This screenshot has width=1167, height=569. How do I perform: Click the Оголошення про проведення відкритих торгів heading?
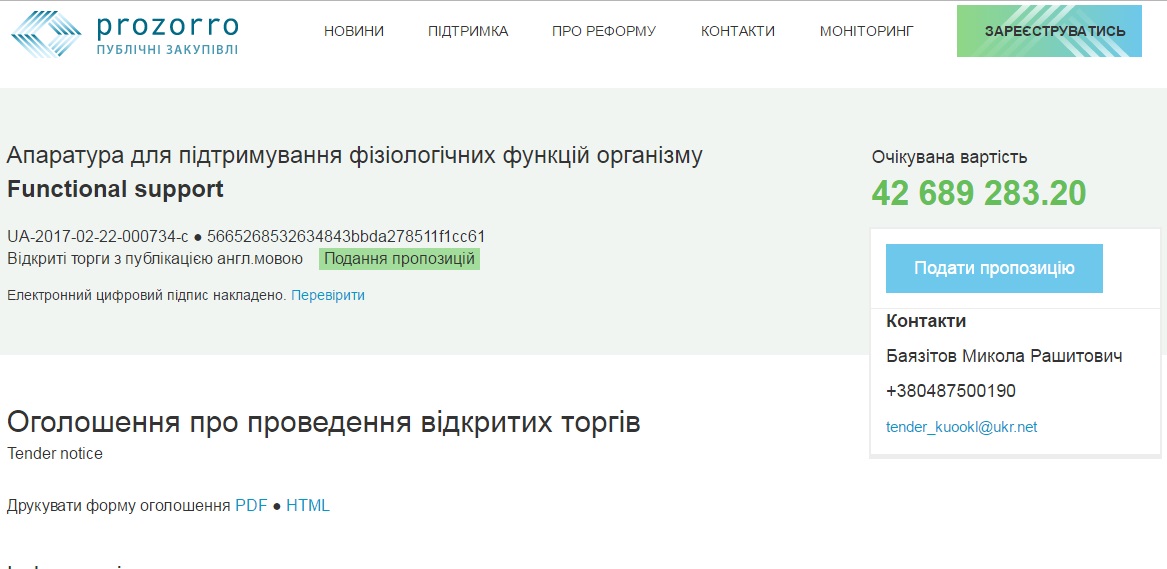click(323, 422)
